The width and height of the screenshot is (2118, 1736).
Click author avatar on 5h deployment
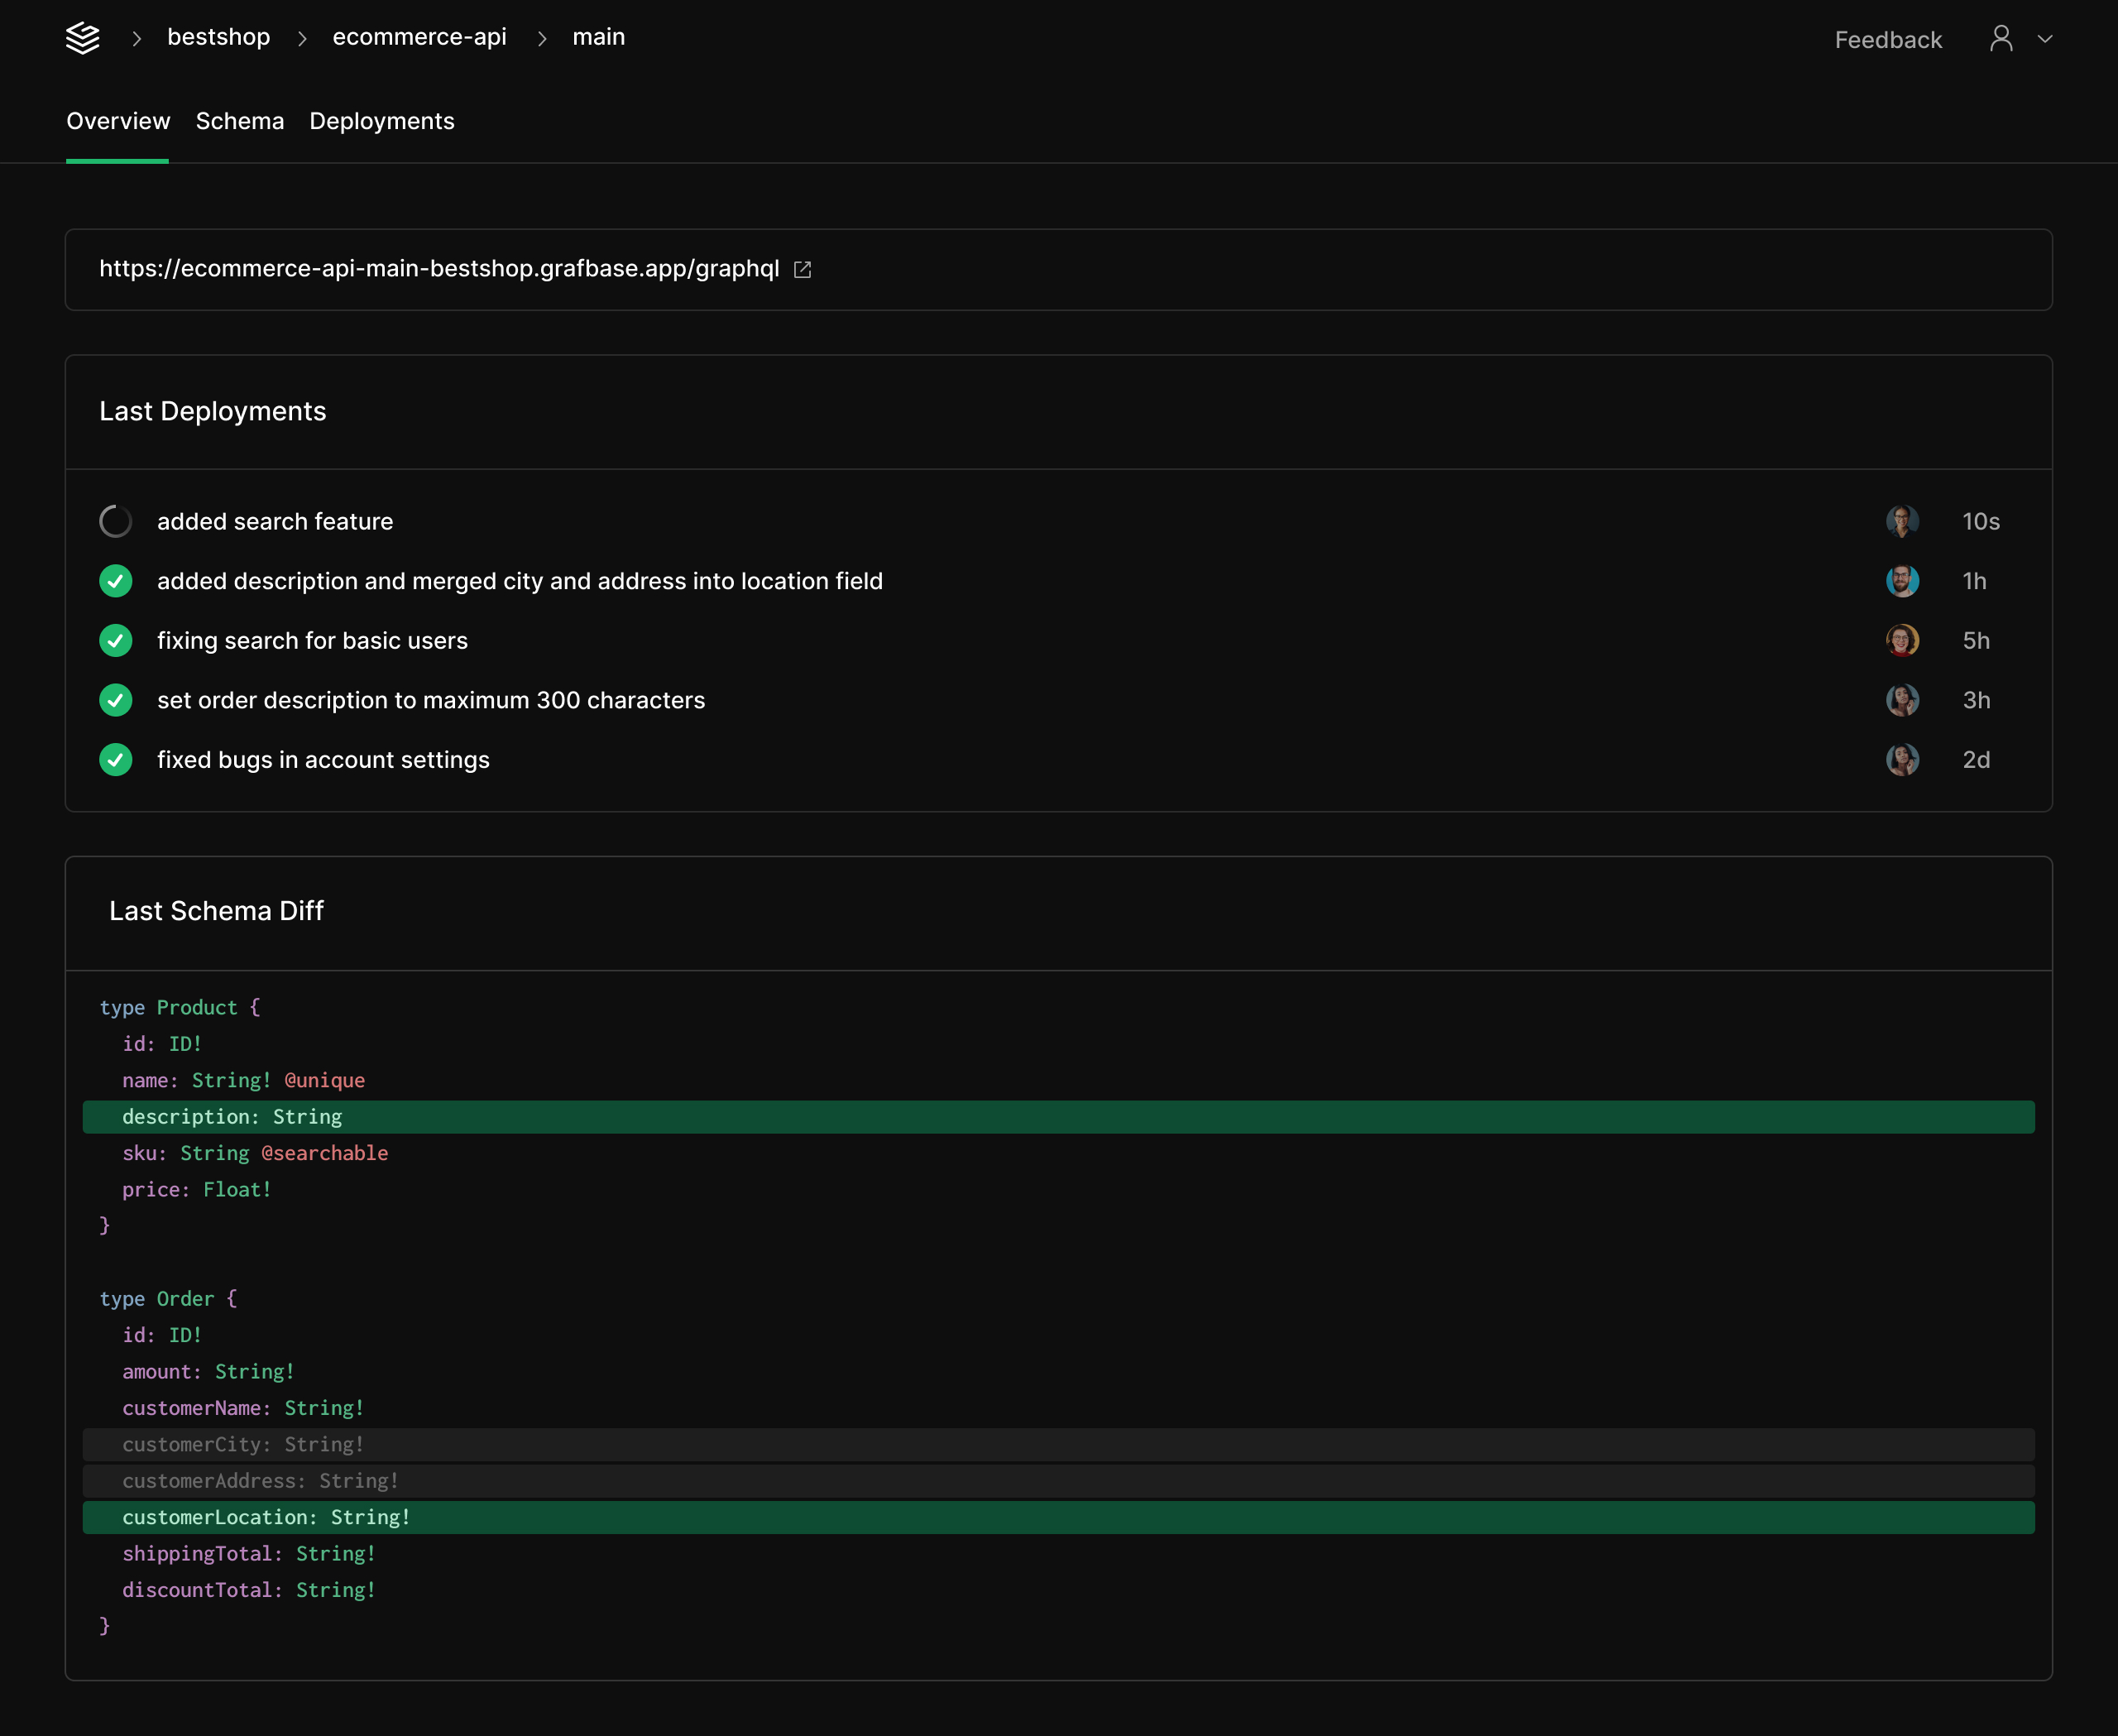1902,641
